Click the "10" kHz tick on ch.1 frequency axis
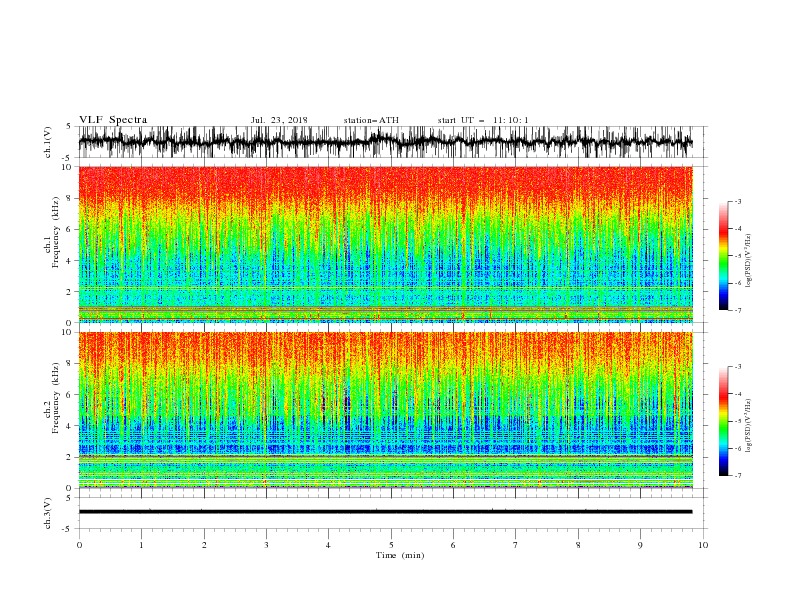The height and width of the screenshot is (612, 792). [67, 167]
